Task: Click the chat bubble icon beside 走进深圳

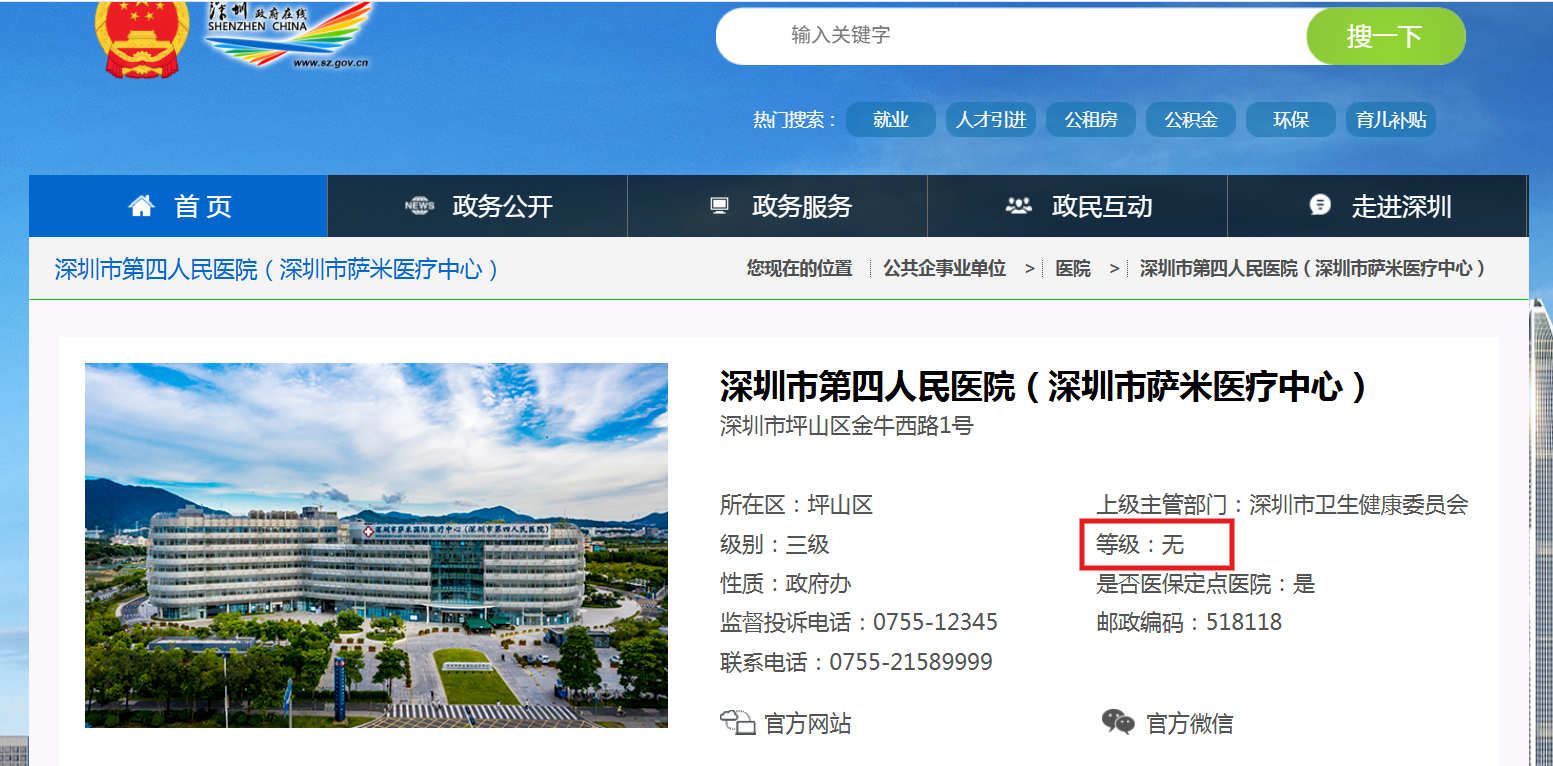Action: click(x=1320, y=205)
